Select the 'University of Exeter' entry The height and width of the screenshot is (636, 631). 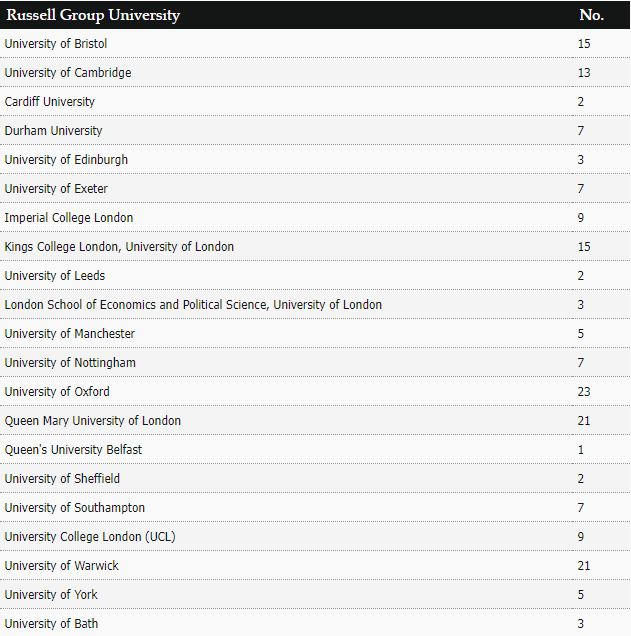point(56,189)
